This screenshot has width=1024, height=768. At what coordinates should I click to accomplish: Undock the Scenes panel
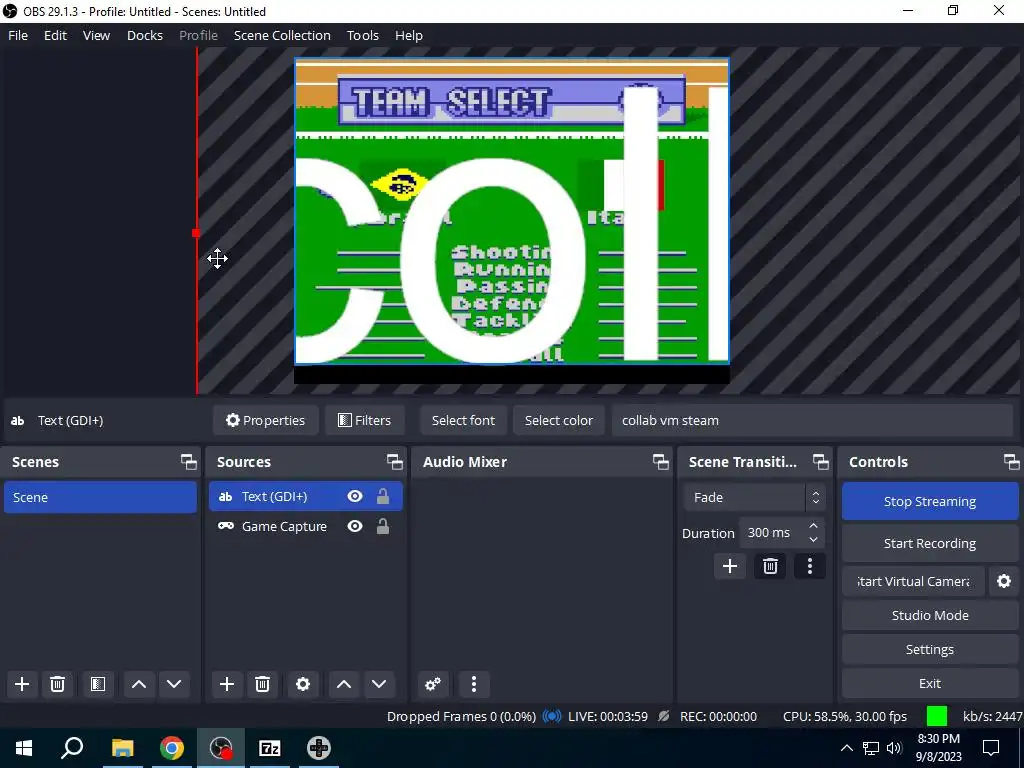[189, 462]
